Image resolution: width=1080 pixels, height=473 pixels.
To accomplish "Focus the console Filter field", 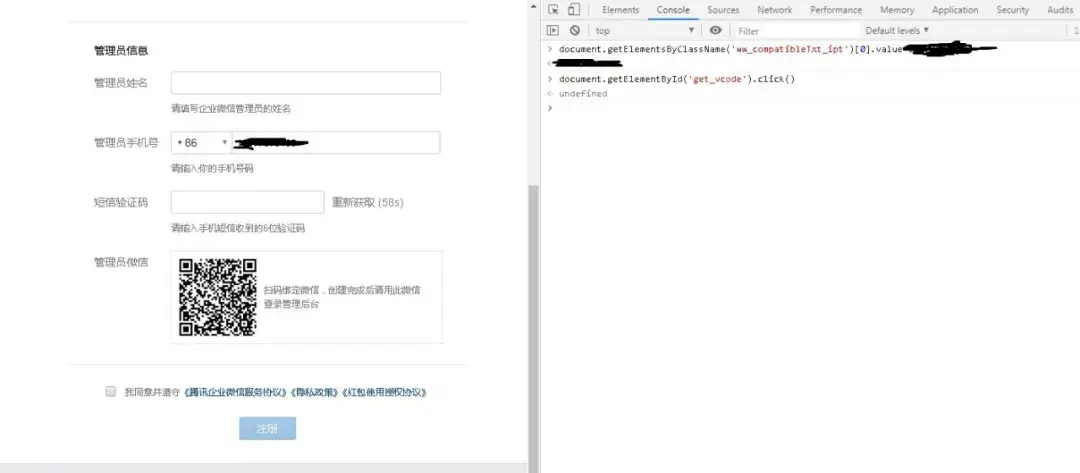I will pos(796,31).
